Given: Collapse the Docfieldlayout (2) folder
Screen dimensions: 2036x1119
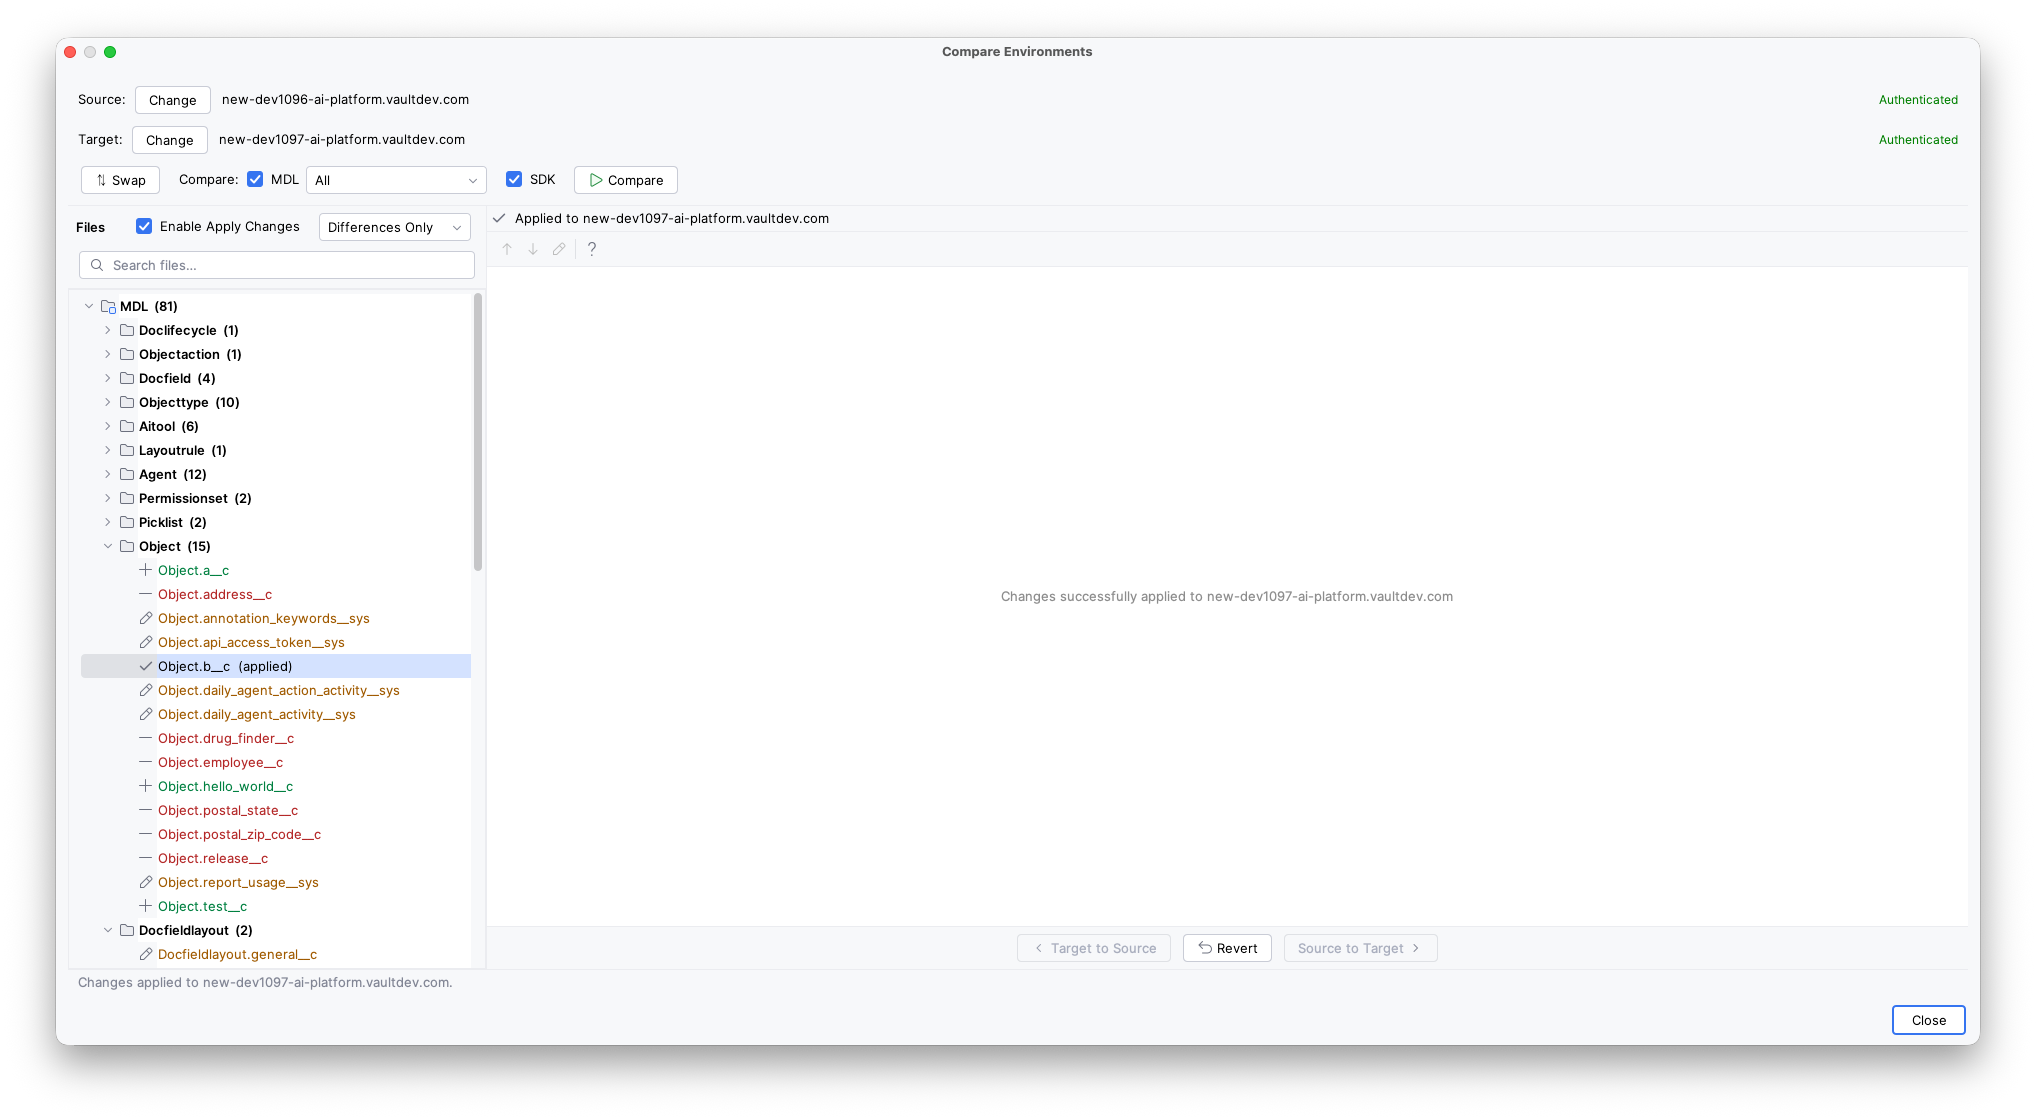Looking at the screenshot, I should click(108, 930).
